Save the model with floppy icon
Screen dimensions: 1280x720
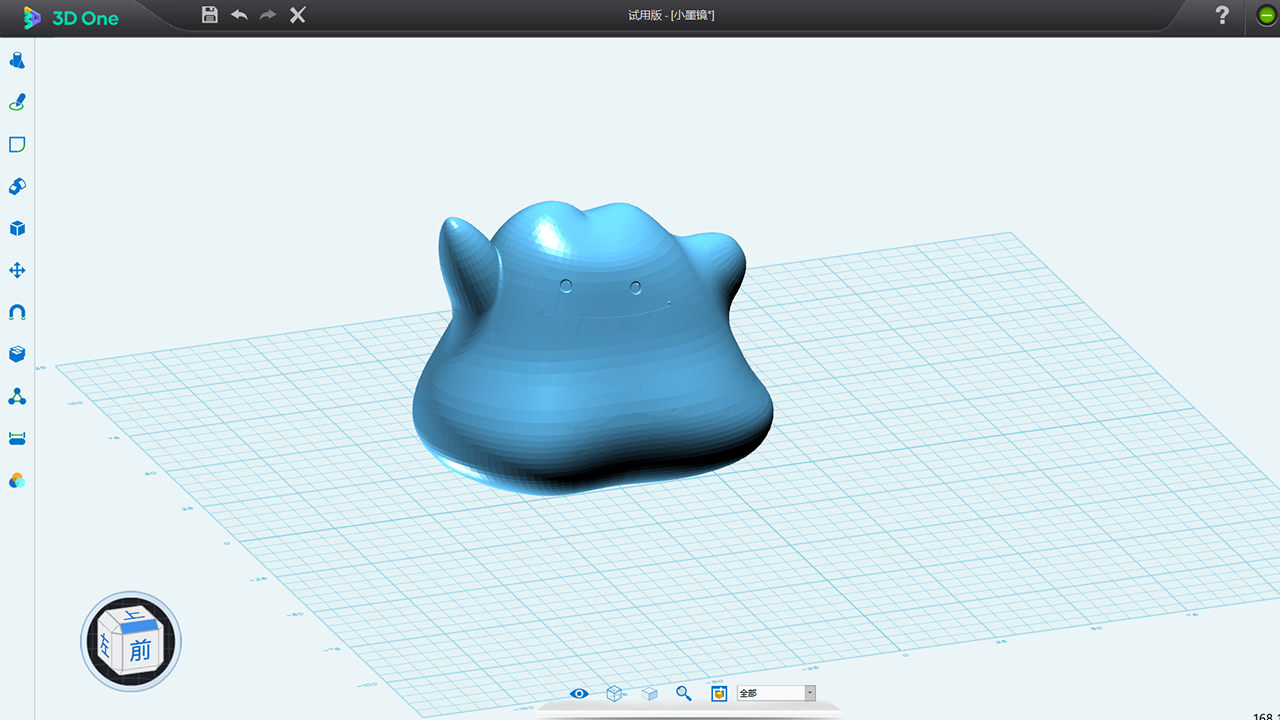click(210, 15)
